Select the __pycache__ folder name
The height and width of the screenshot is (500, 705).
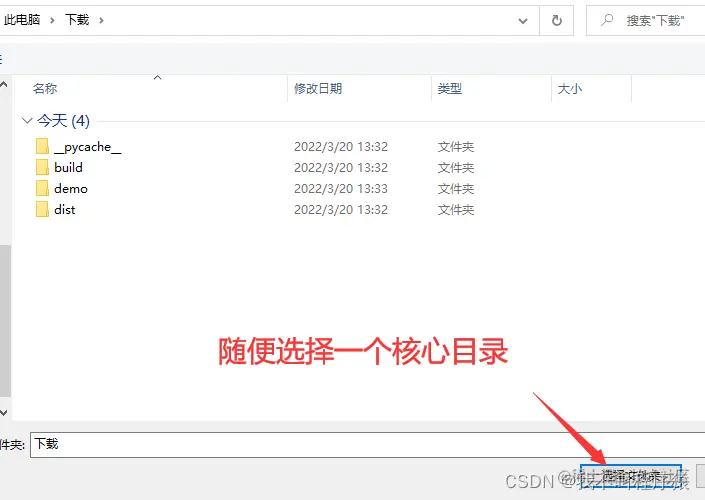88,147
